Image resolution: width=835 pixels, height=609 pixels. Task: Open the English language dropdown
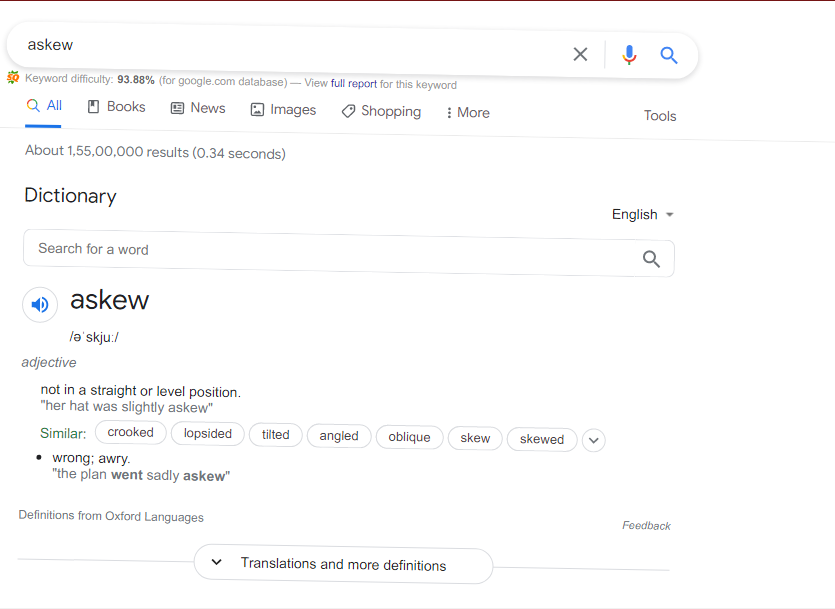point(642,214)
